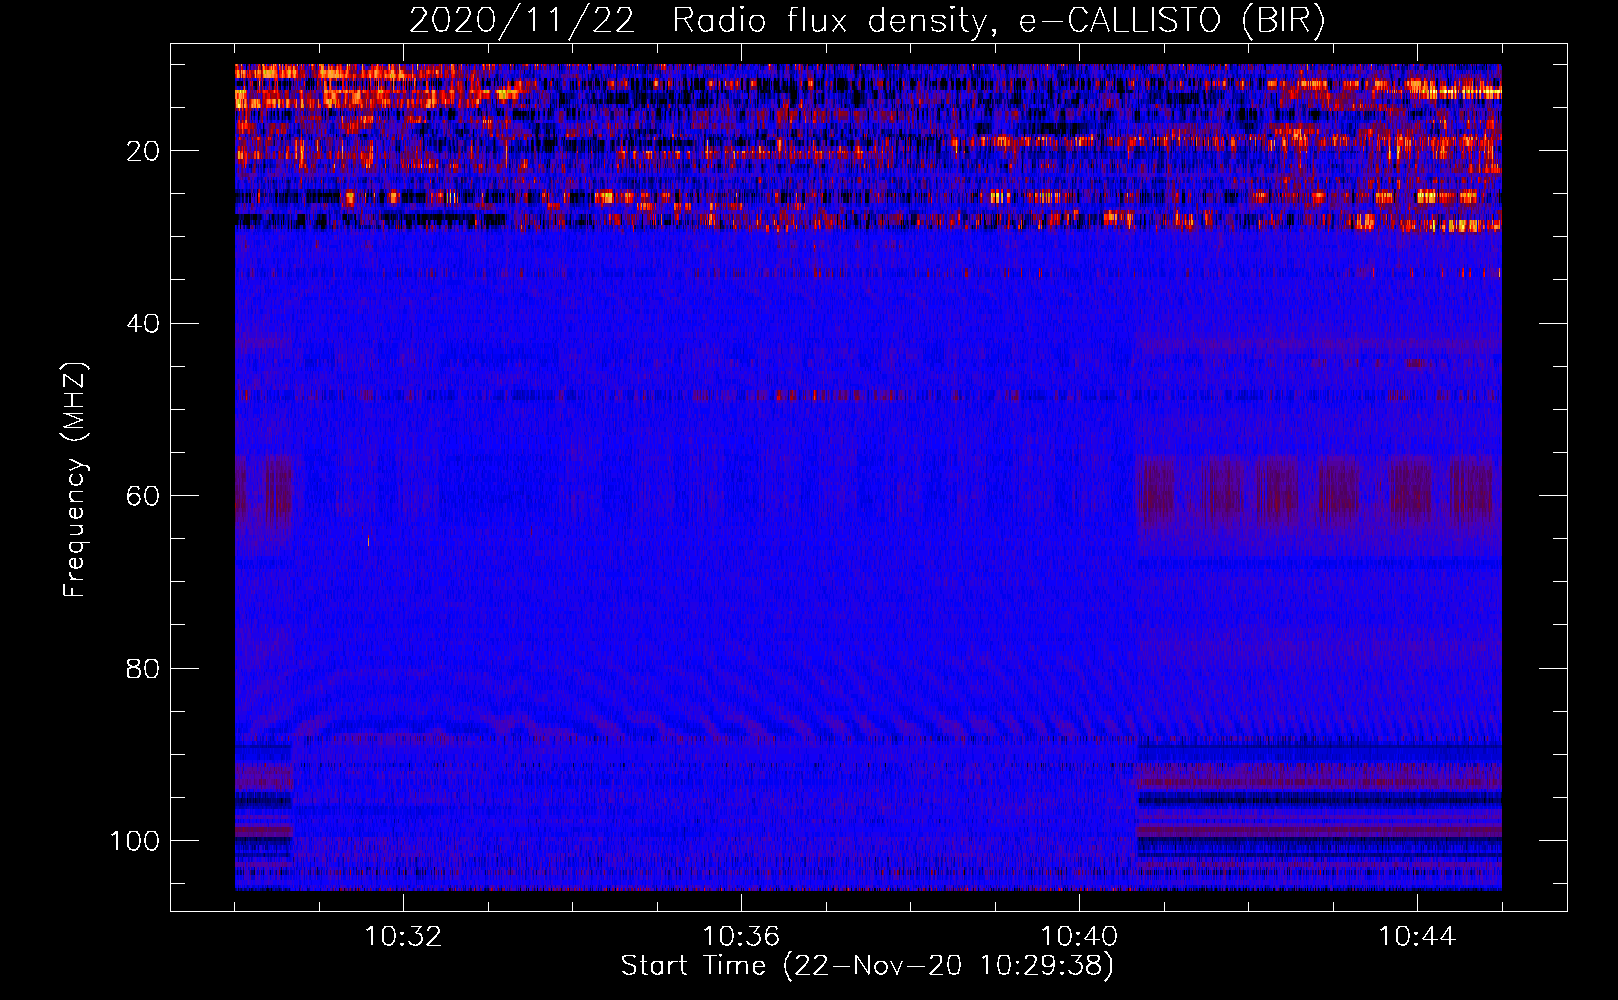Click the '100' frequency tick label
The width and height of the screenshot is (1618, 1000).
(x=135, y=840)
